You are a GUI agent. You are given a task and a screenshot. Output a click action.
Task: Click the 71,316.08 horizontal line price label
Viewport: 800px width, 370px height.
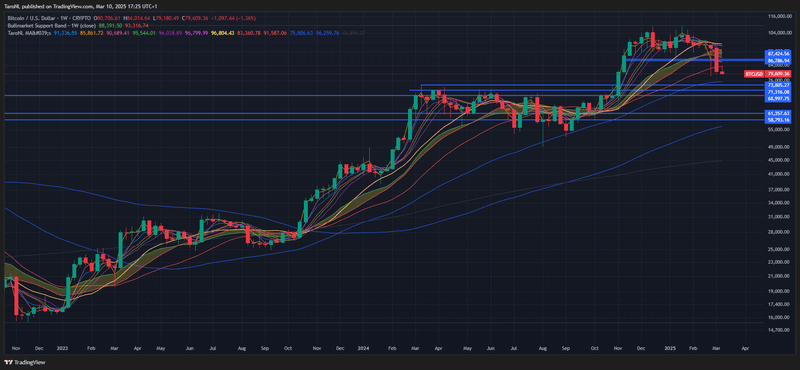tap(777, 91)
